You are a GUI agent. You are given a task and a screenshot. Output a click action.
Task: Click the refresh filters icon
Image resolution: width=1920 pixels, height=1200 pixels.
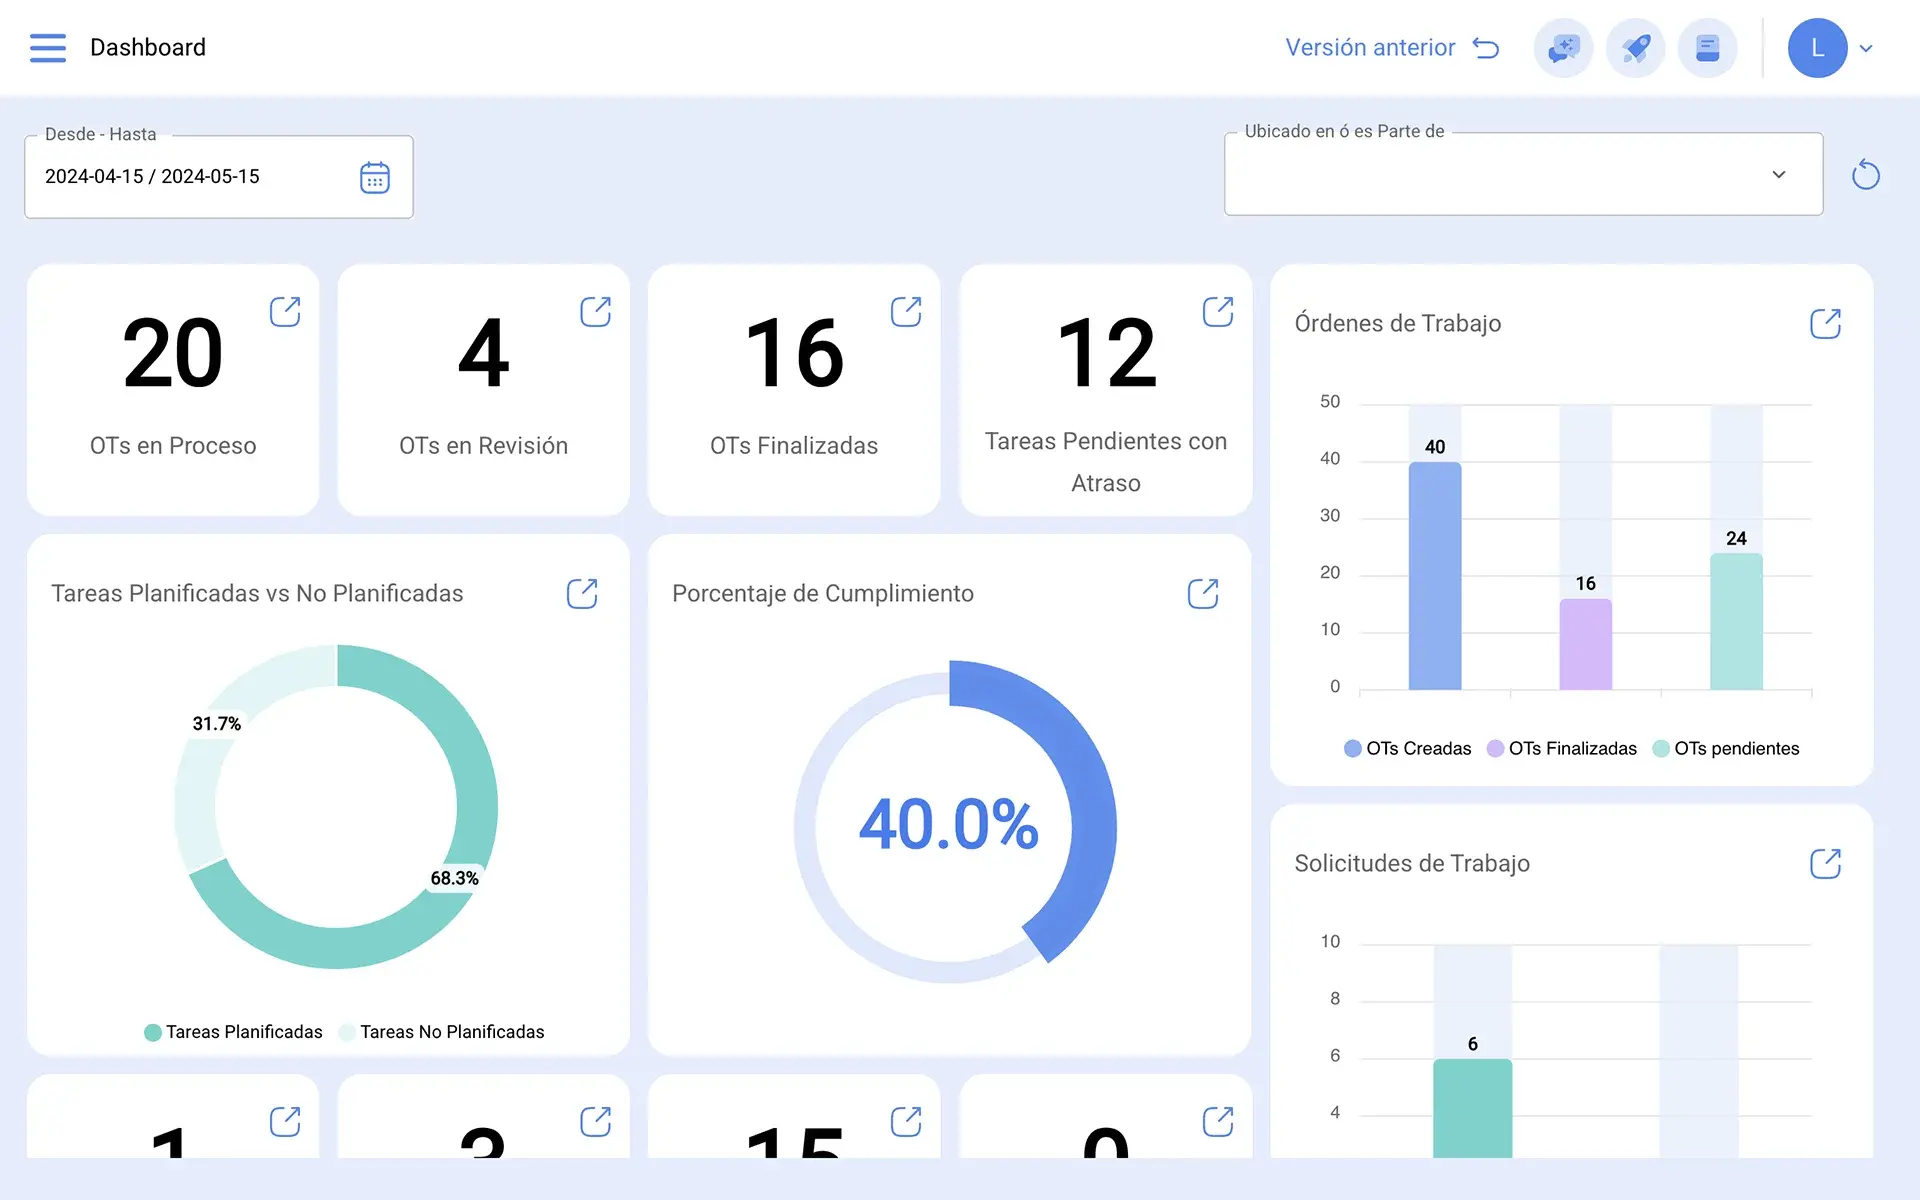pyautogui.click(x=1865, y=175)
